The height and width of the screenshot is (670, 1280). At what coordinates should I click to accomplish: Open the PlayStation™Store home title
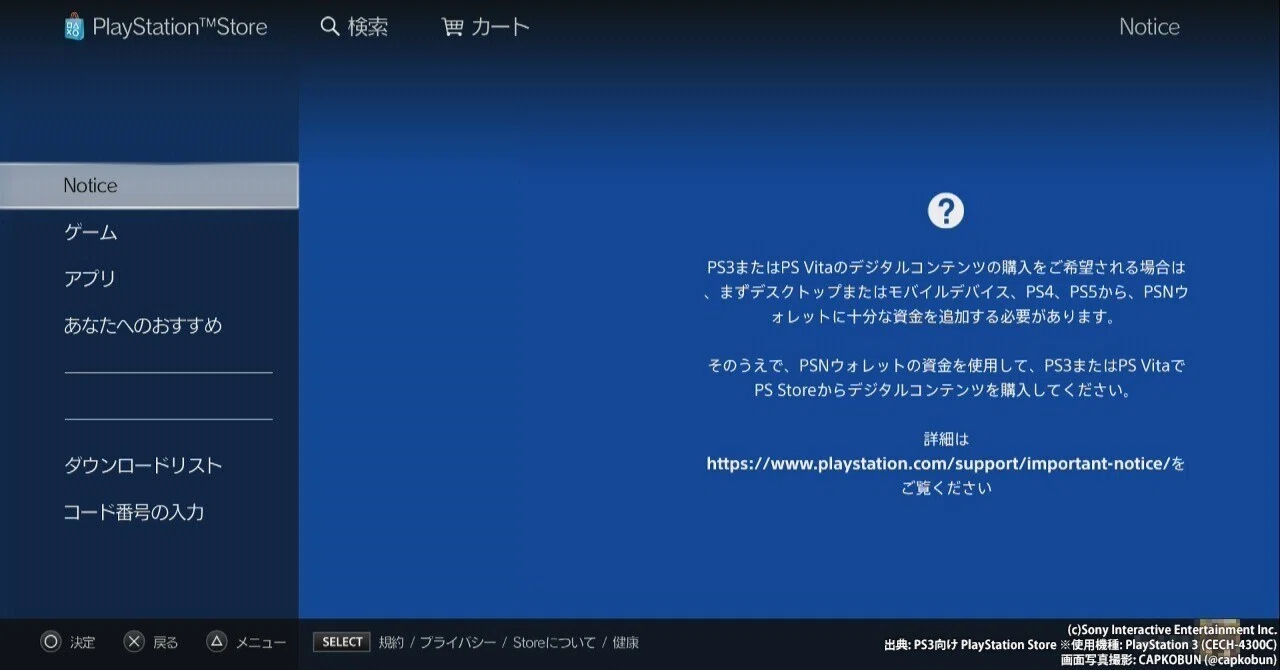point(180,27)
